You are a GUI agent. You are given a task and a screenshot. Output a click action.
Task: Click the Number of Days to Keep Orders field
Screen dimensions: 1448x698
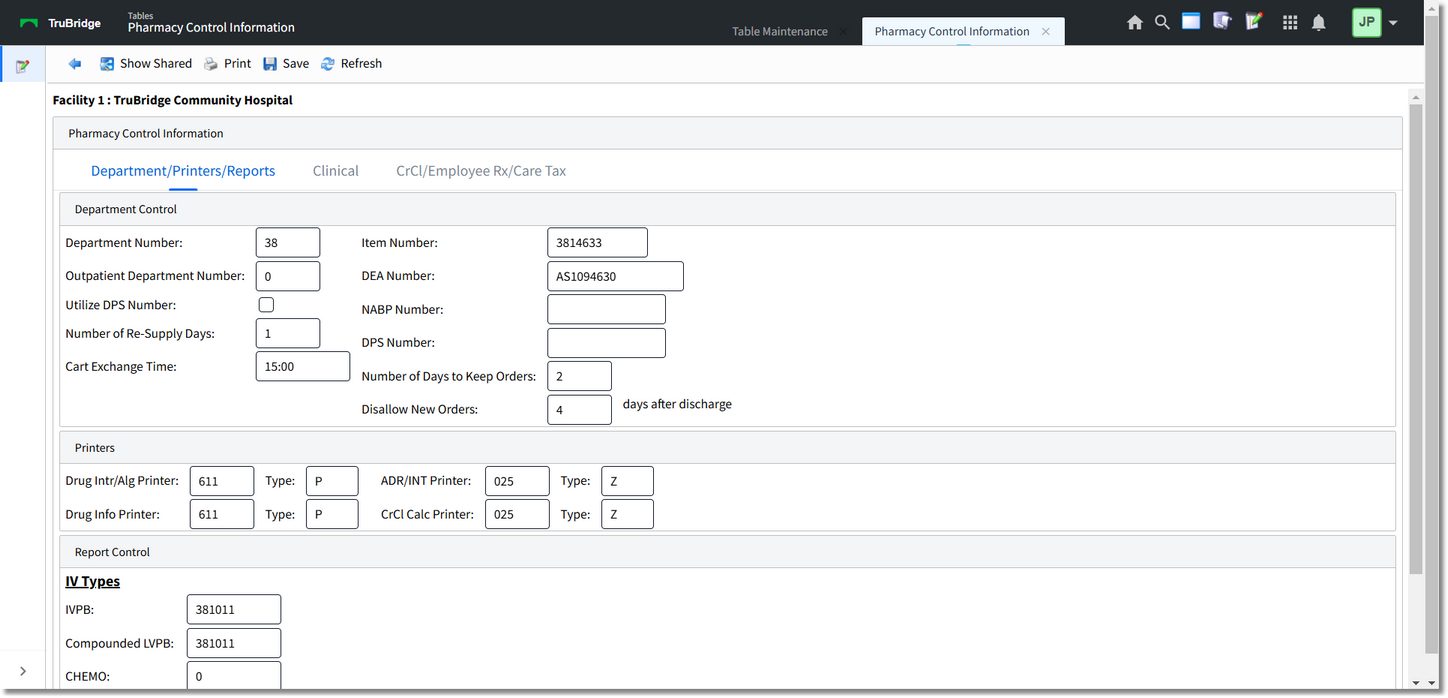click(x=580, y=377)
